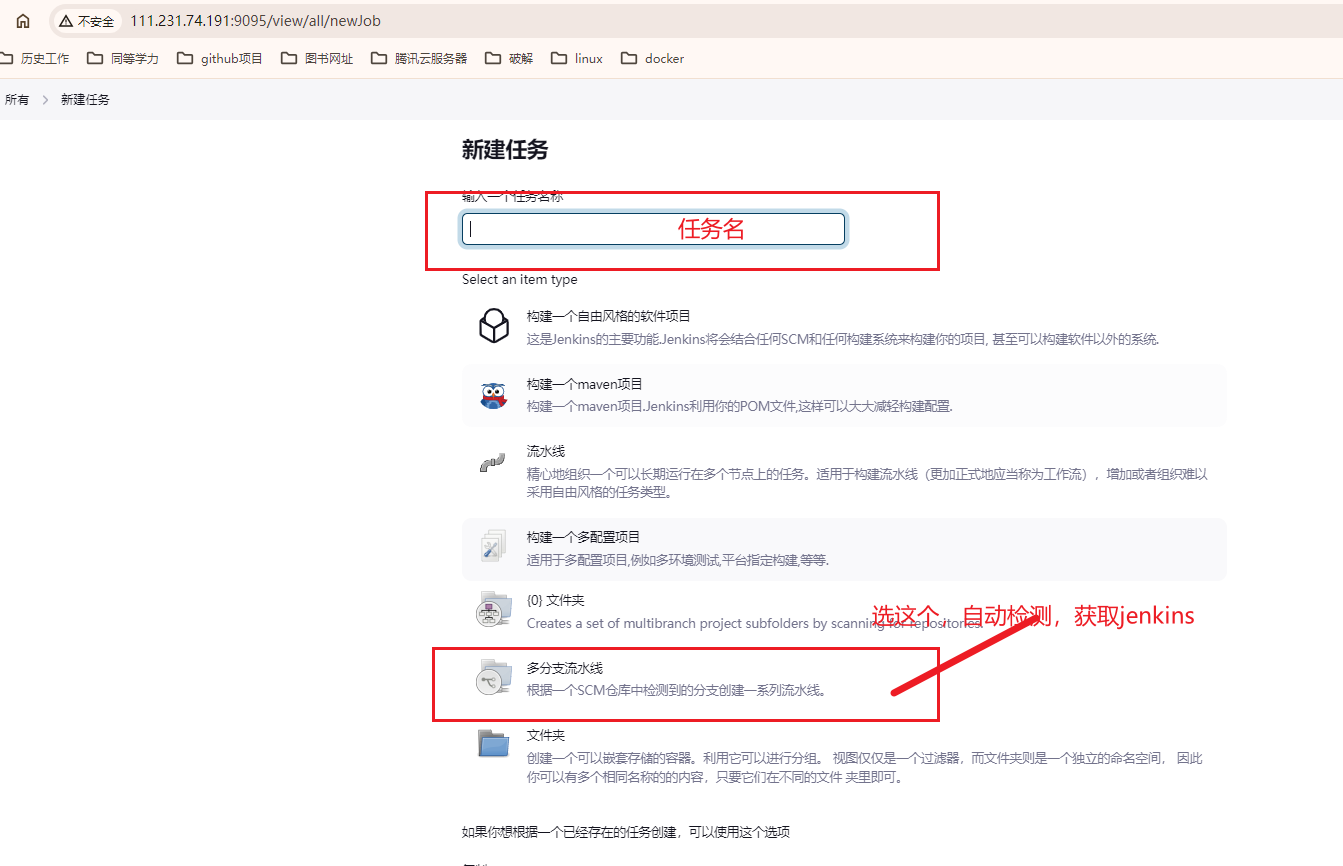Choose the 流水线 item type
The height and width of the screenshot is (866, 1343).
click(844, 471)
